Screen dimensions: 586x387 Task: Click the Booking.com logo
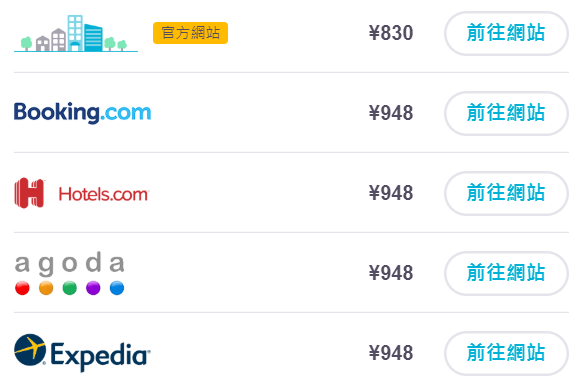pos(83,112)
